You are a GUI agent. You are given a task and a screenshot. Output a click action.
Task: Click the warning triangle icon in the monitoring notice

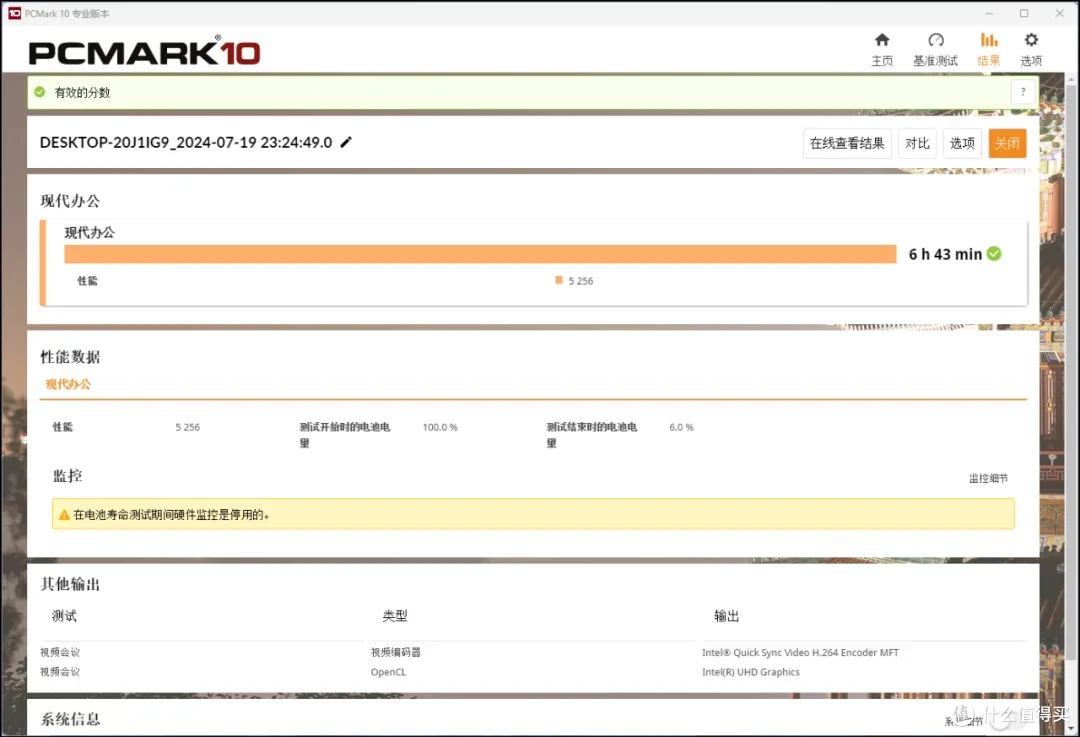point(64,515)
